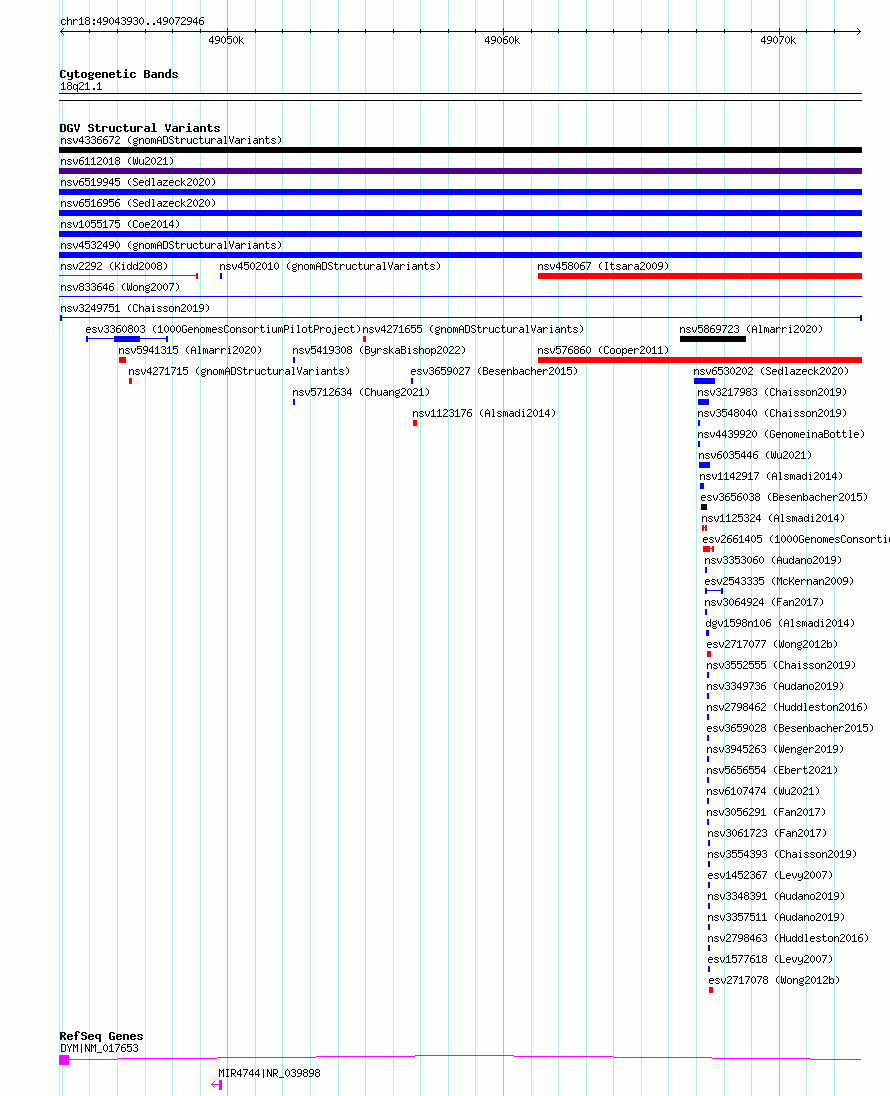Select nsv576860 (Cooper2011) label
The height and width of the screenshot is (1096, 890).
[603, 350]
